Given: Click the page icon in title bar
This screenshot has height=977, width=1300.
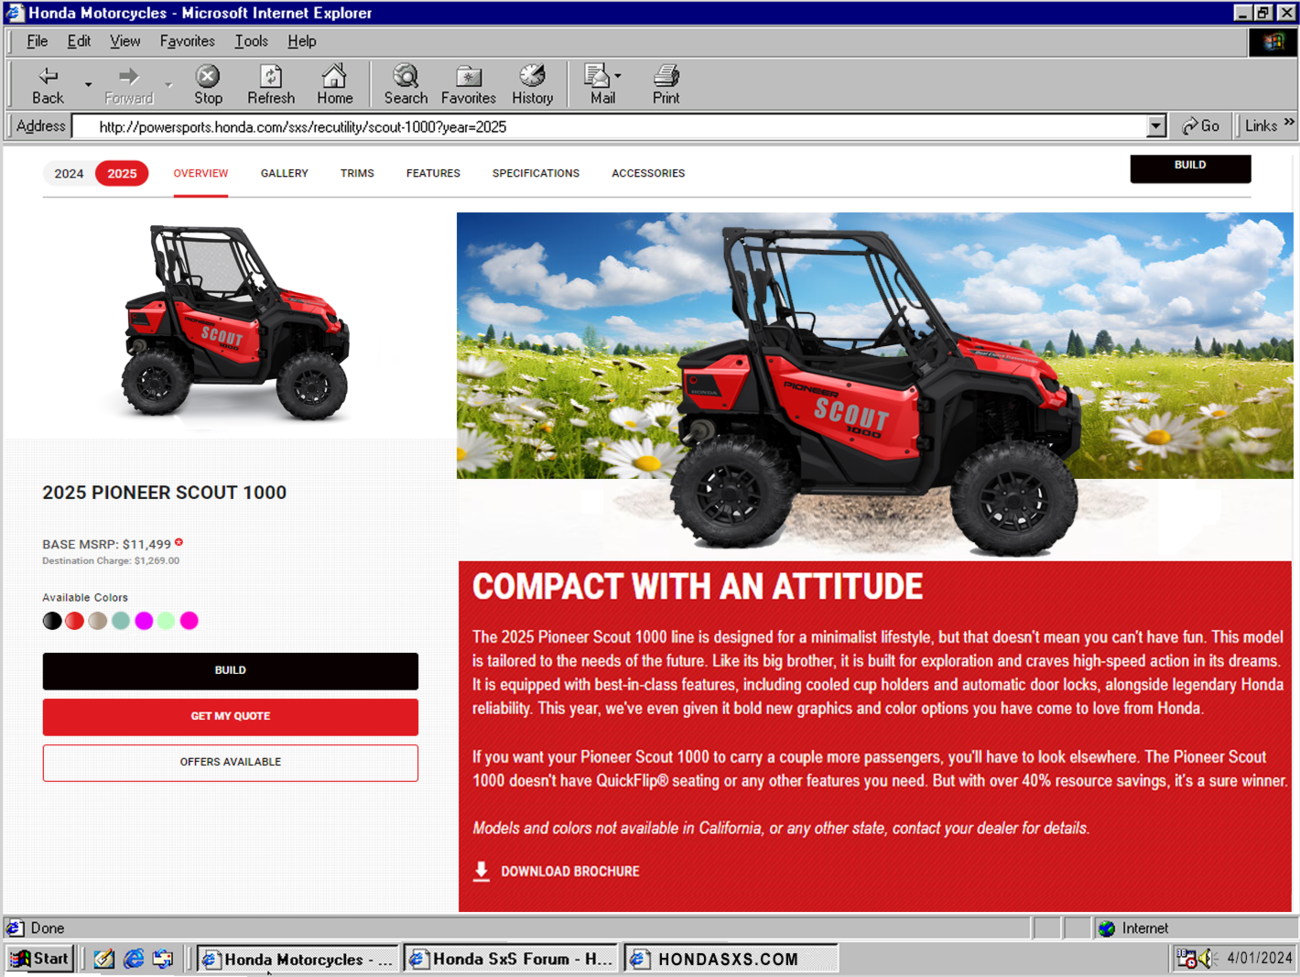Looking at the screenshot, I should pos(14,13).
